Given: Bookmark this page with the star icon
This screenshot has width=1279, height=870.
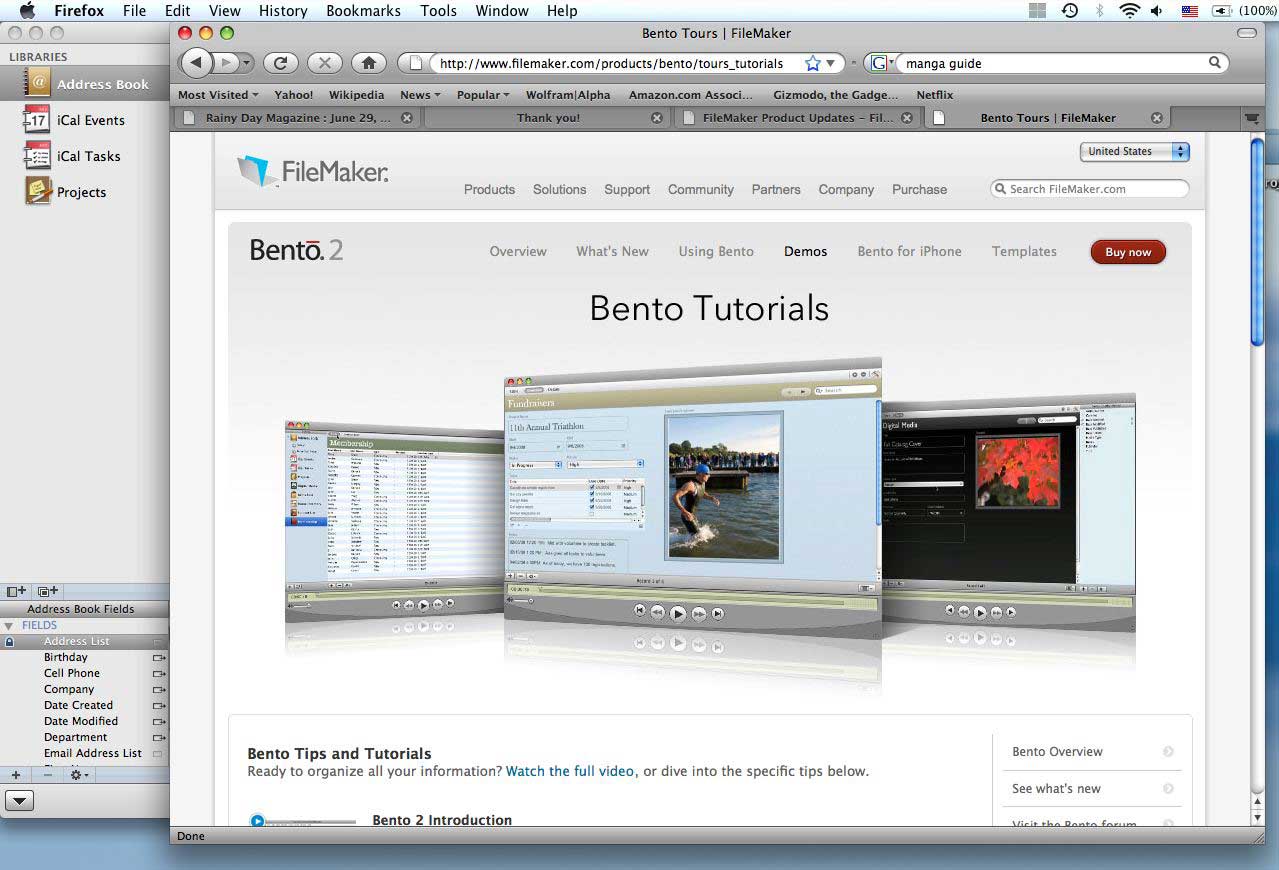Looking at the screenshot, I should click(812, 63).
